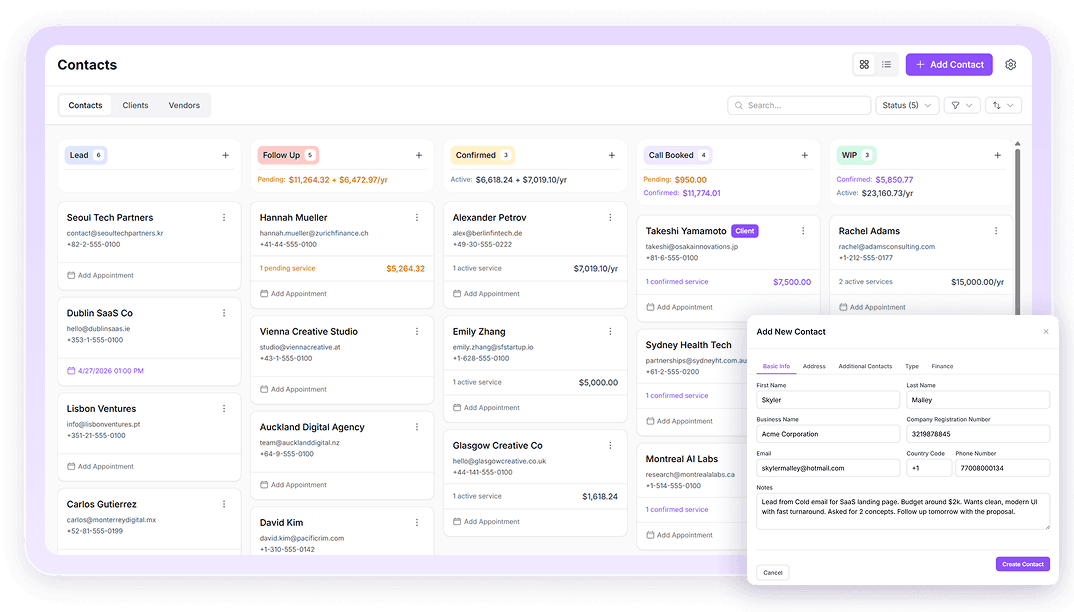Image resolution: width=1074 pixels, height=612 pixels.
Task: Add appointment for Takeshi Yamamoto
Action: point(679,307)
